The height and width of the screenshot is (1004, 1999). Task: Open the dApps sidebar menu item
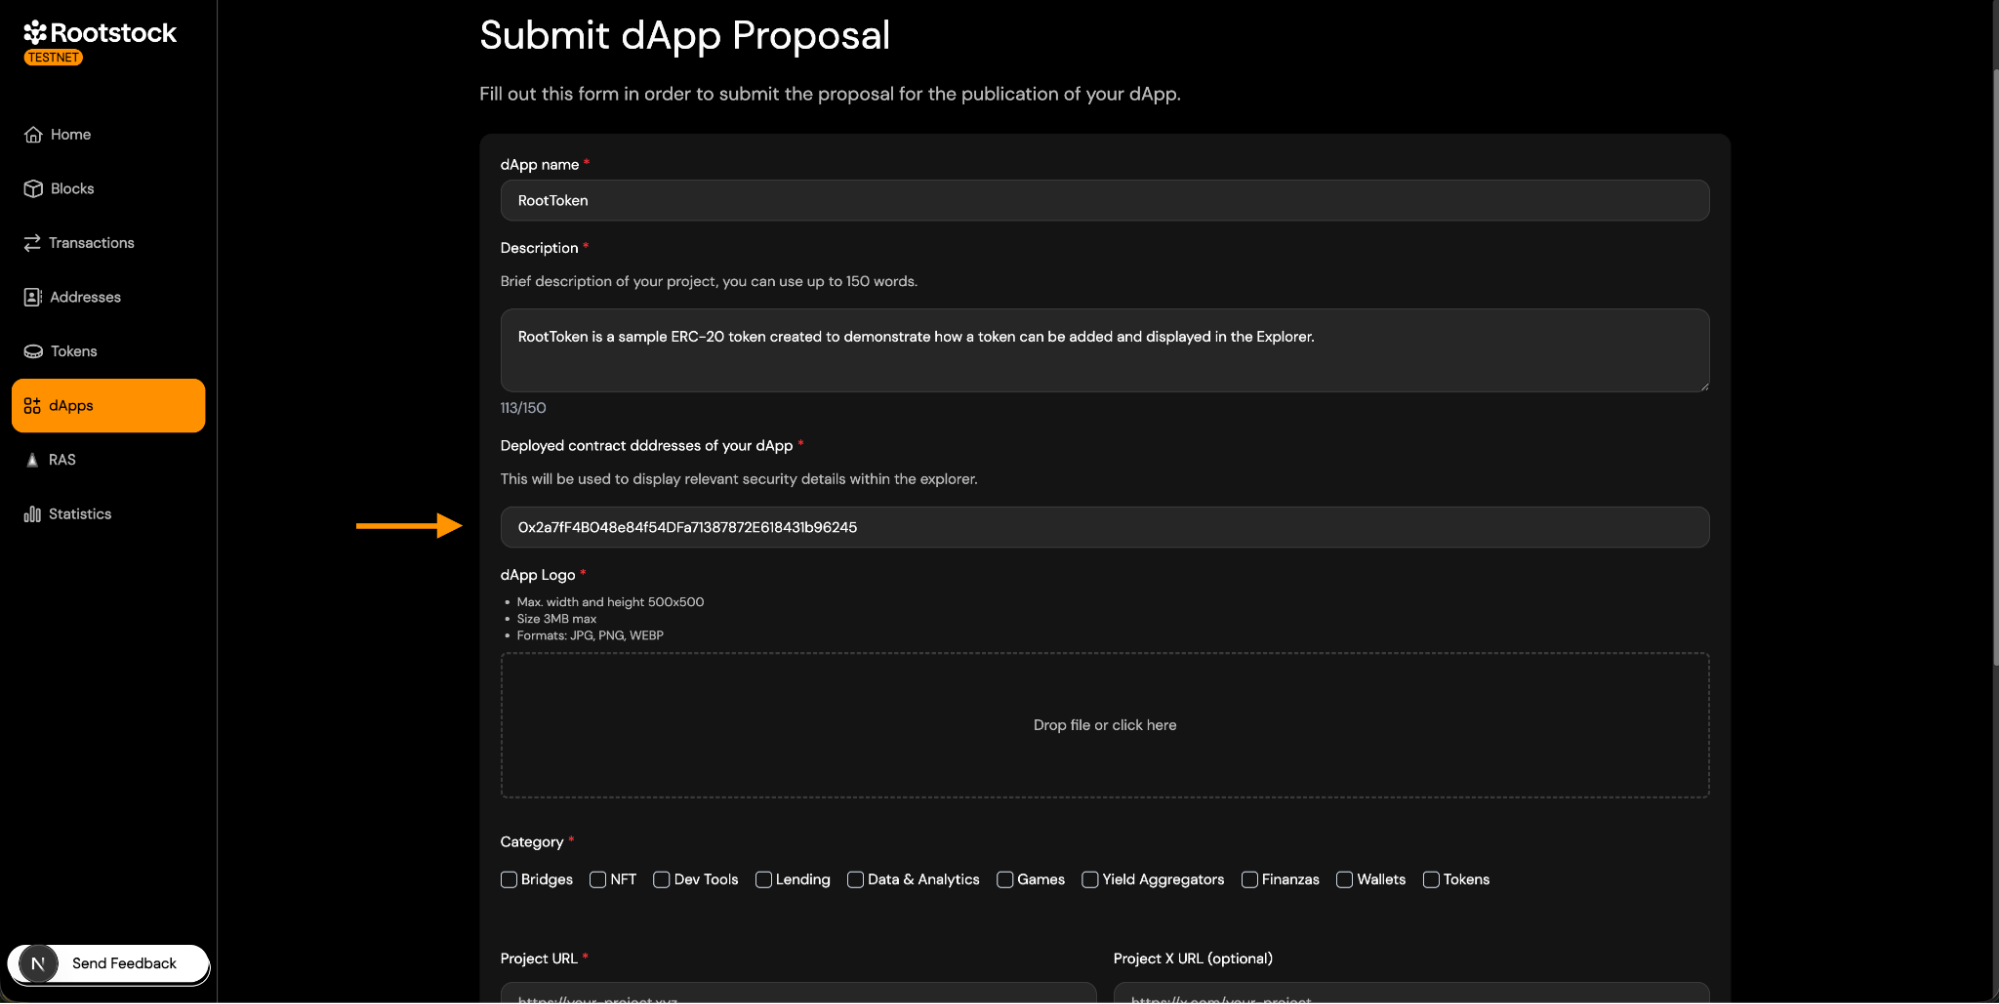pos(108,406)
